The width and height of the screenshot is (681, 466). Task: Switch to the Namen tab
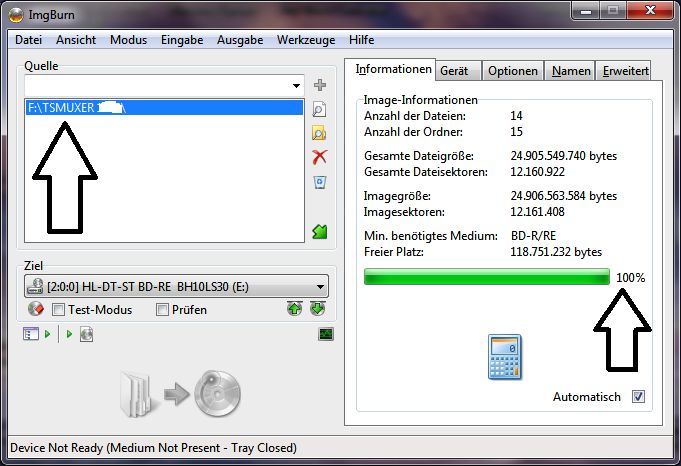[571, 71]
